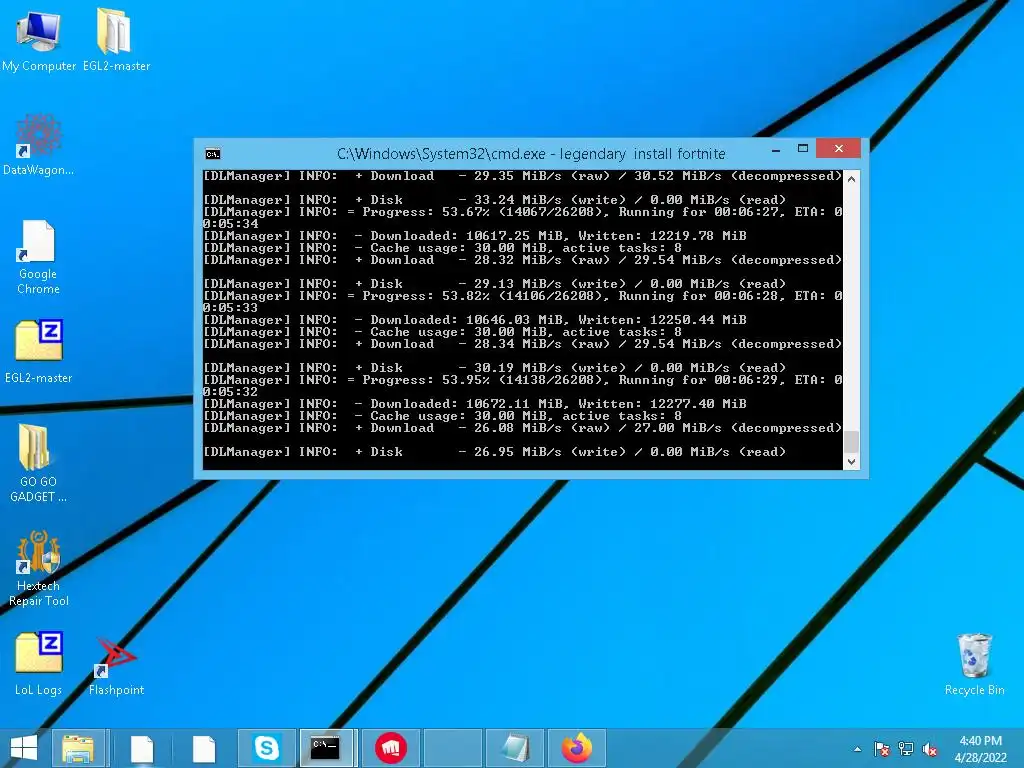Click the '33.24 MiB/s (write)' disk line
1024x768 pixels.
tap(494, 200)
